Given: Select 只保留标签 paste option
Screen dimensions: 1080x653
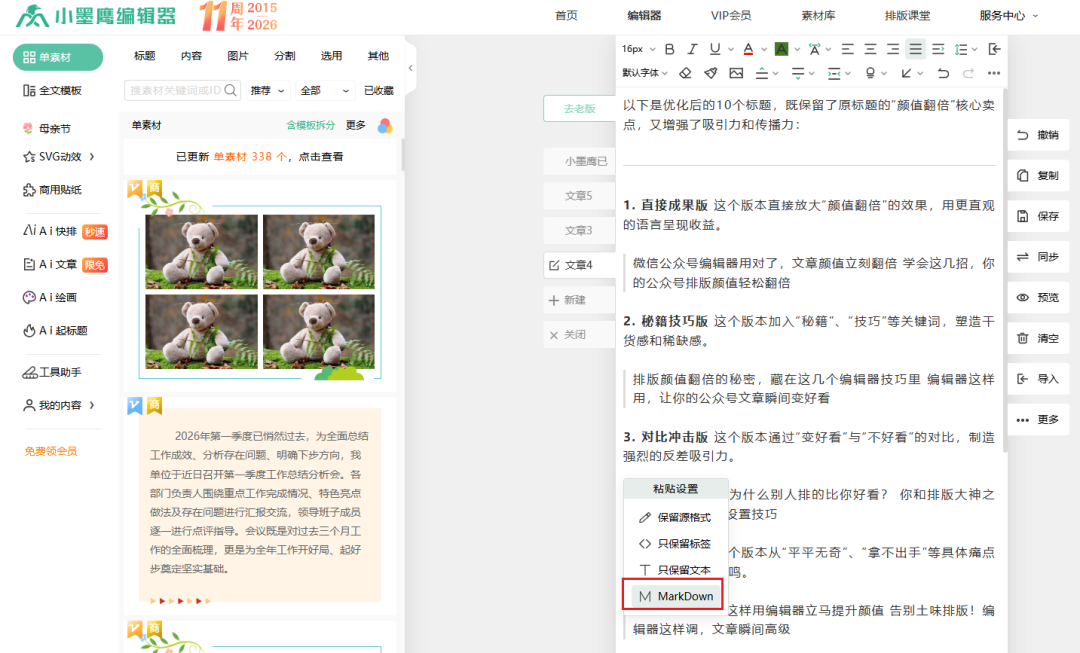Looking at the screenshot, I should [675, 543].
